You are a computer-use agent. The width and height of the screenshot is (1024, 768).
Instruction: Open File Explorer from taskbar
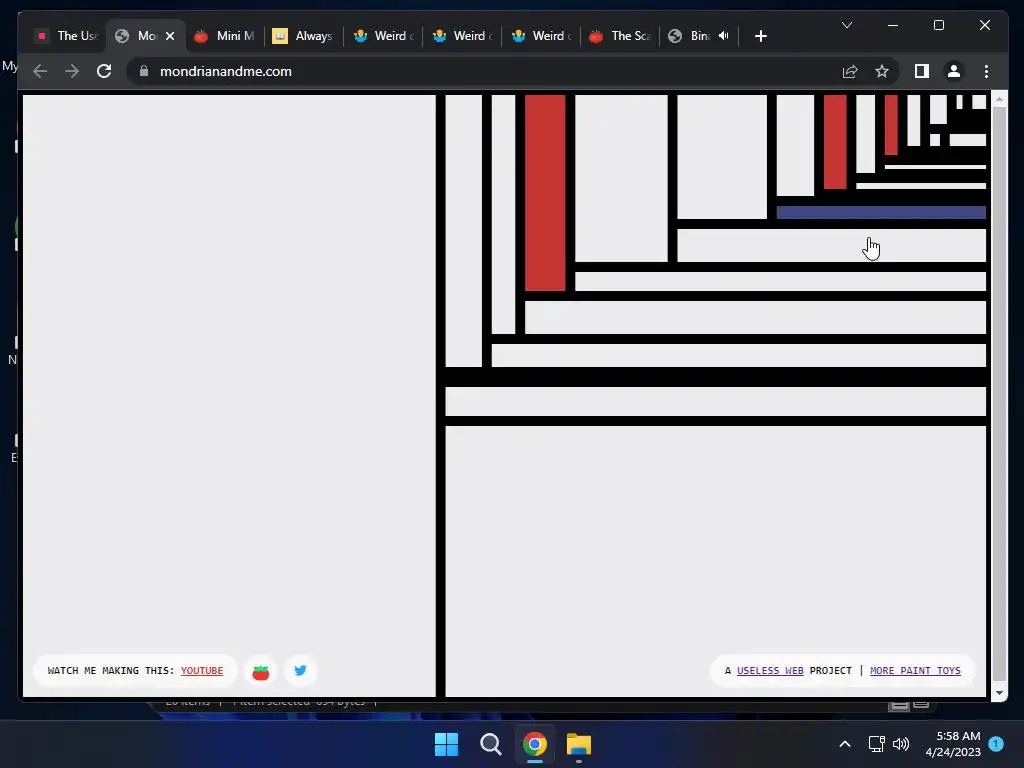coord(579,744)
